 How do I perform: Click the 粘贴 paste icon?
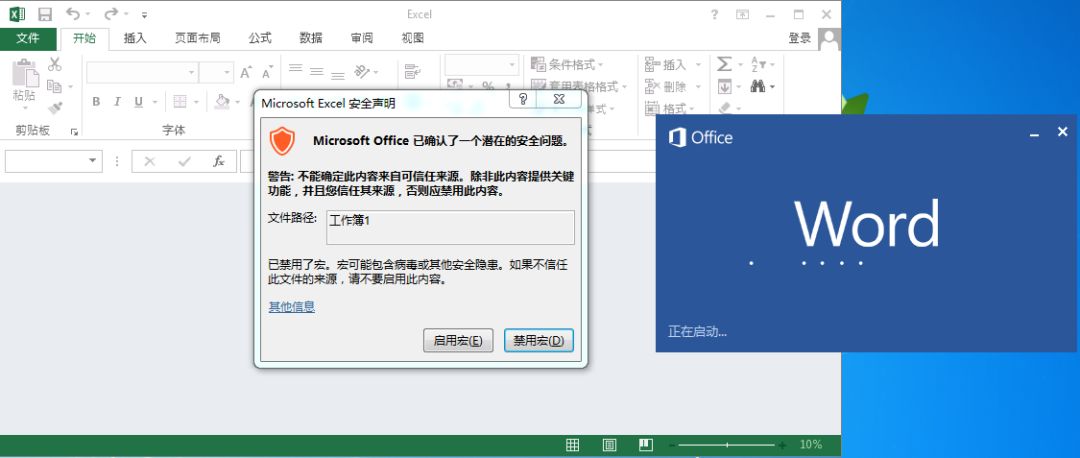(25, 73)
